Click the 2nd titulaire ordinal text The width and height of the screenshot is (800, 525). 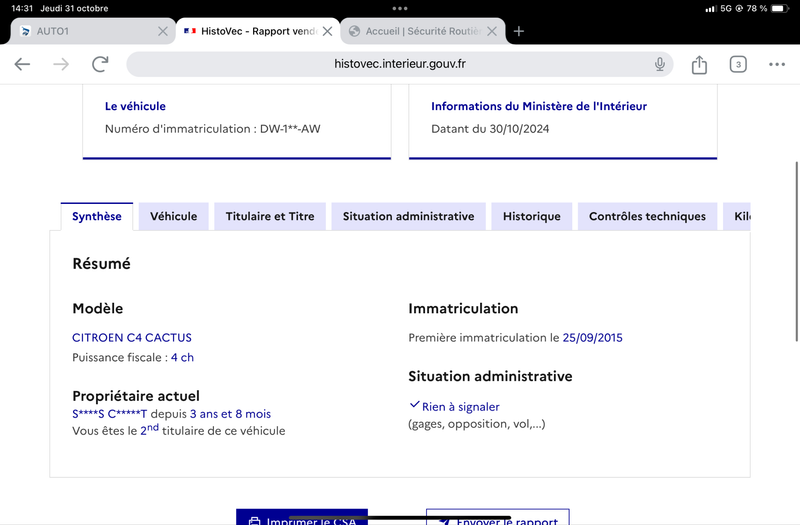pyautogui.click(x=149, y=429)
